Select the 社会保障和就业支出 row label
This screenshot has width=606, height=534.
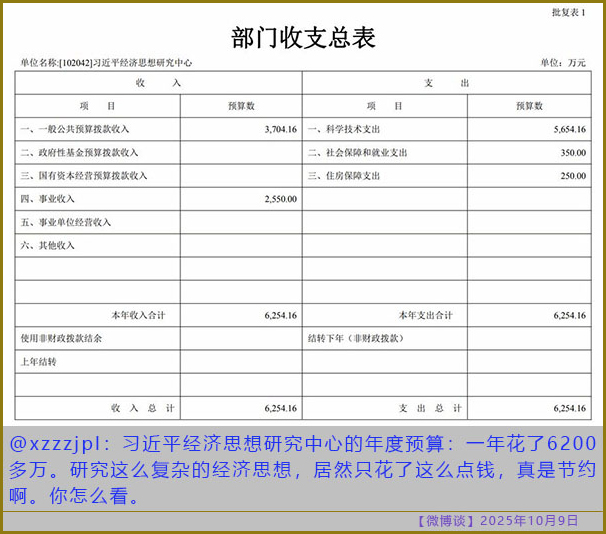click(x=358, y=152)
